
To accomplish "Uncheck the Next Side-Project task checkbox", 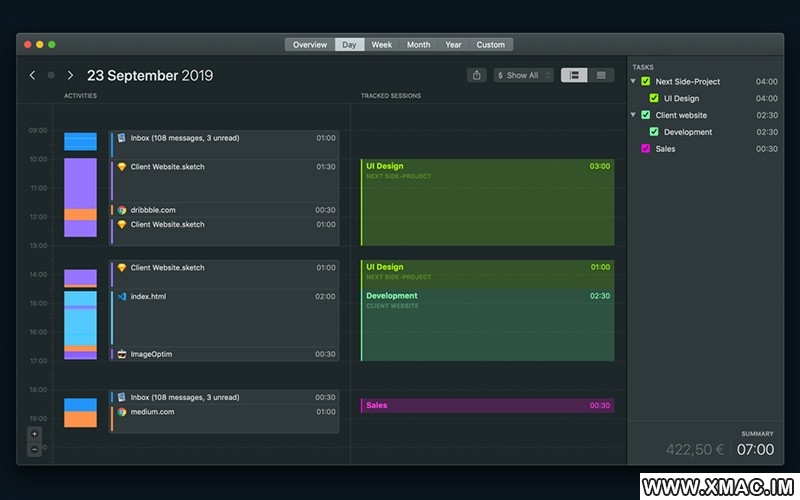I will click(646, 82).
